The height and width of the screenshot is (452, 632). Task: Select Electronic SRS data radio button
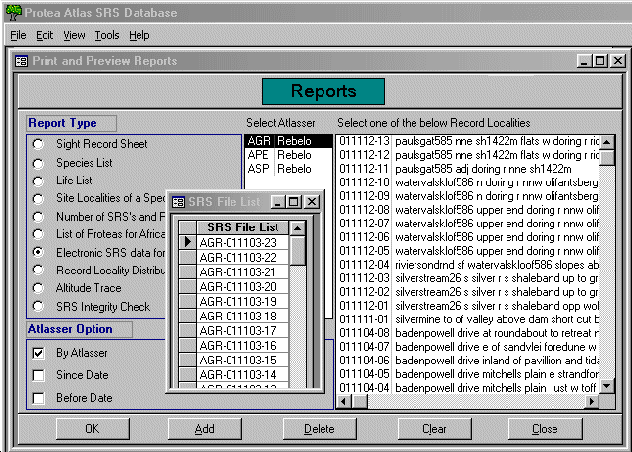(38, 252)
